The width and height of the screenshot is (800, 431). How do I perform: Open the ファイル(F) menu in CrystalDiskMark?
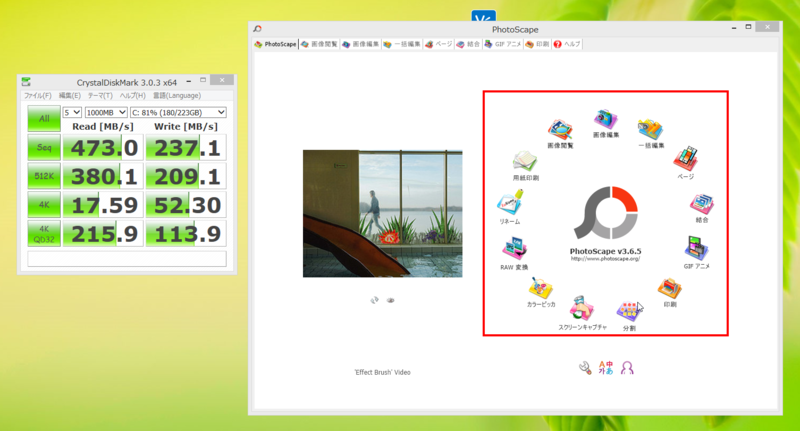point(38,95)
